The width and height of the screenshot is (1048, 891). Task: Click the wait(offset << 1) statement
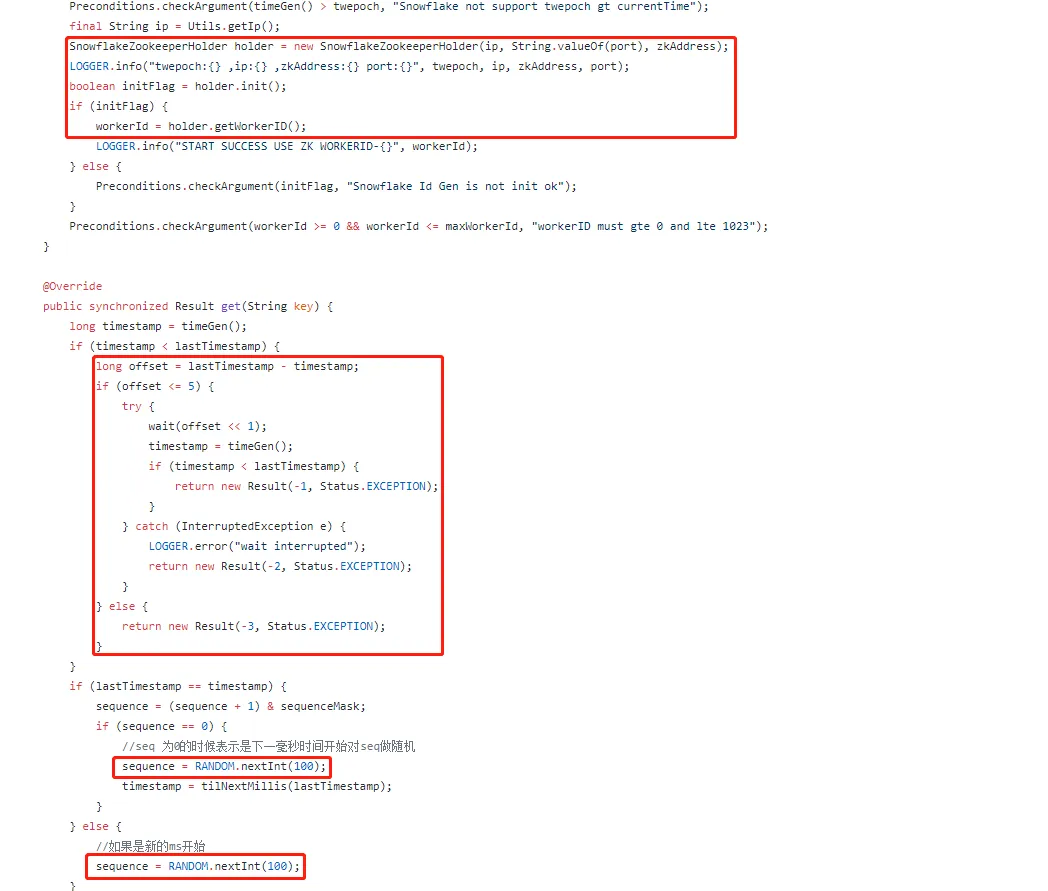click(207, 426)
